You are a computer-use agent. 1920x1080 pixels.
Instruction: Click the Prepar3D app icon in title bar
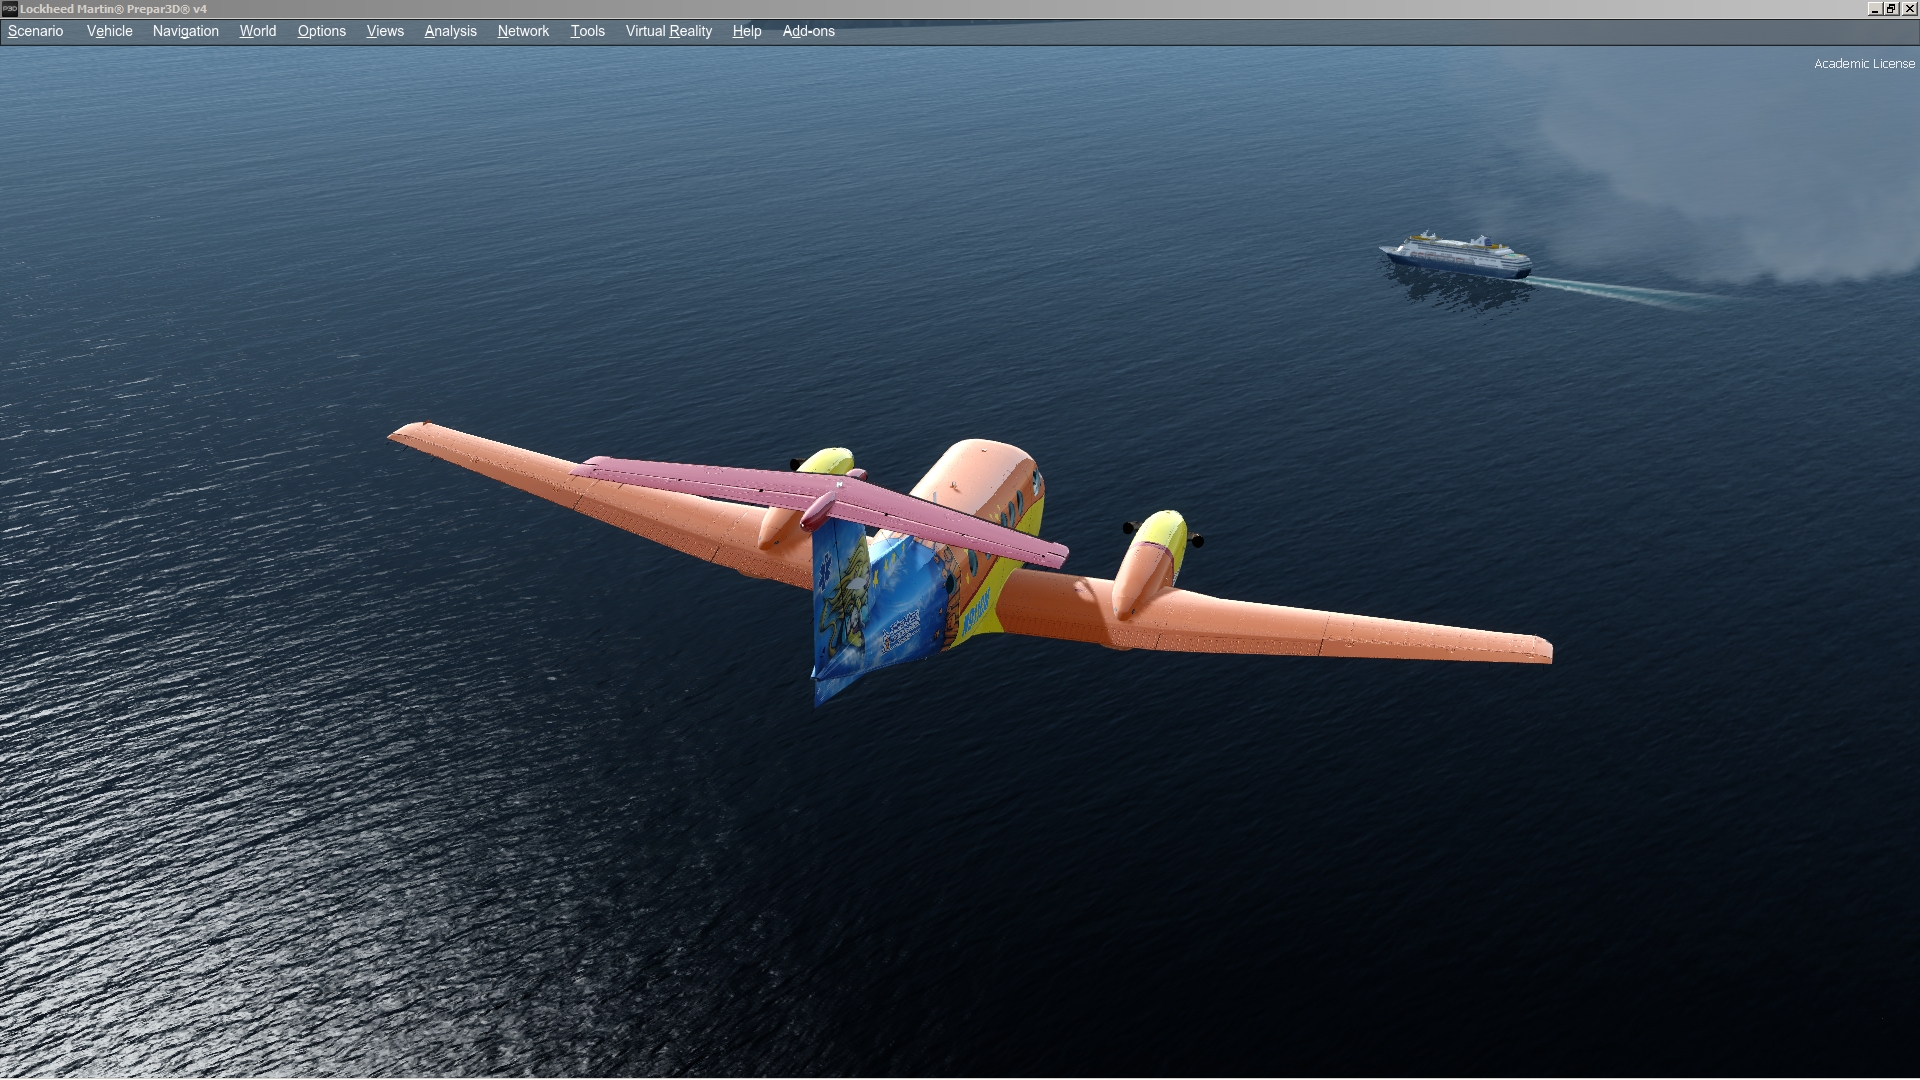pos(9,9)
